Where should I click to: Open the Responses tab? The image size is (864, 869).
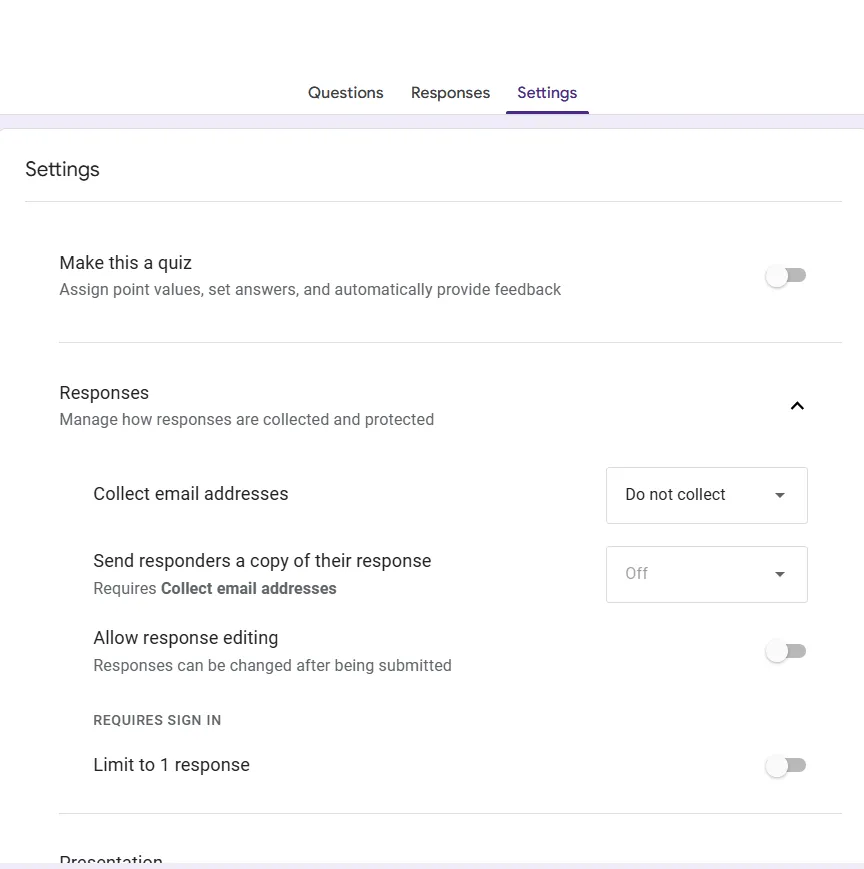(450, 93)
